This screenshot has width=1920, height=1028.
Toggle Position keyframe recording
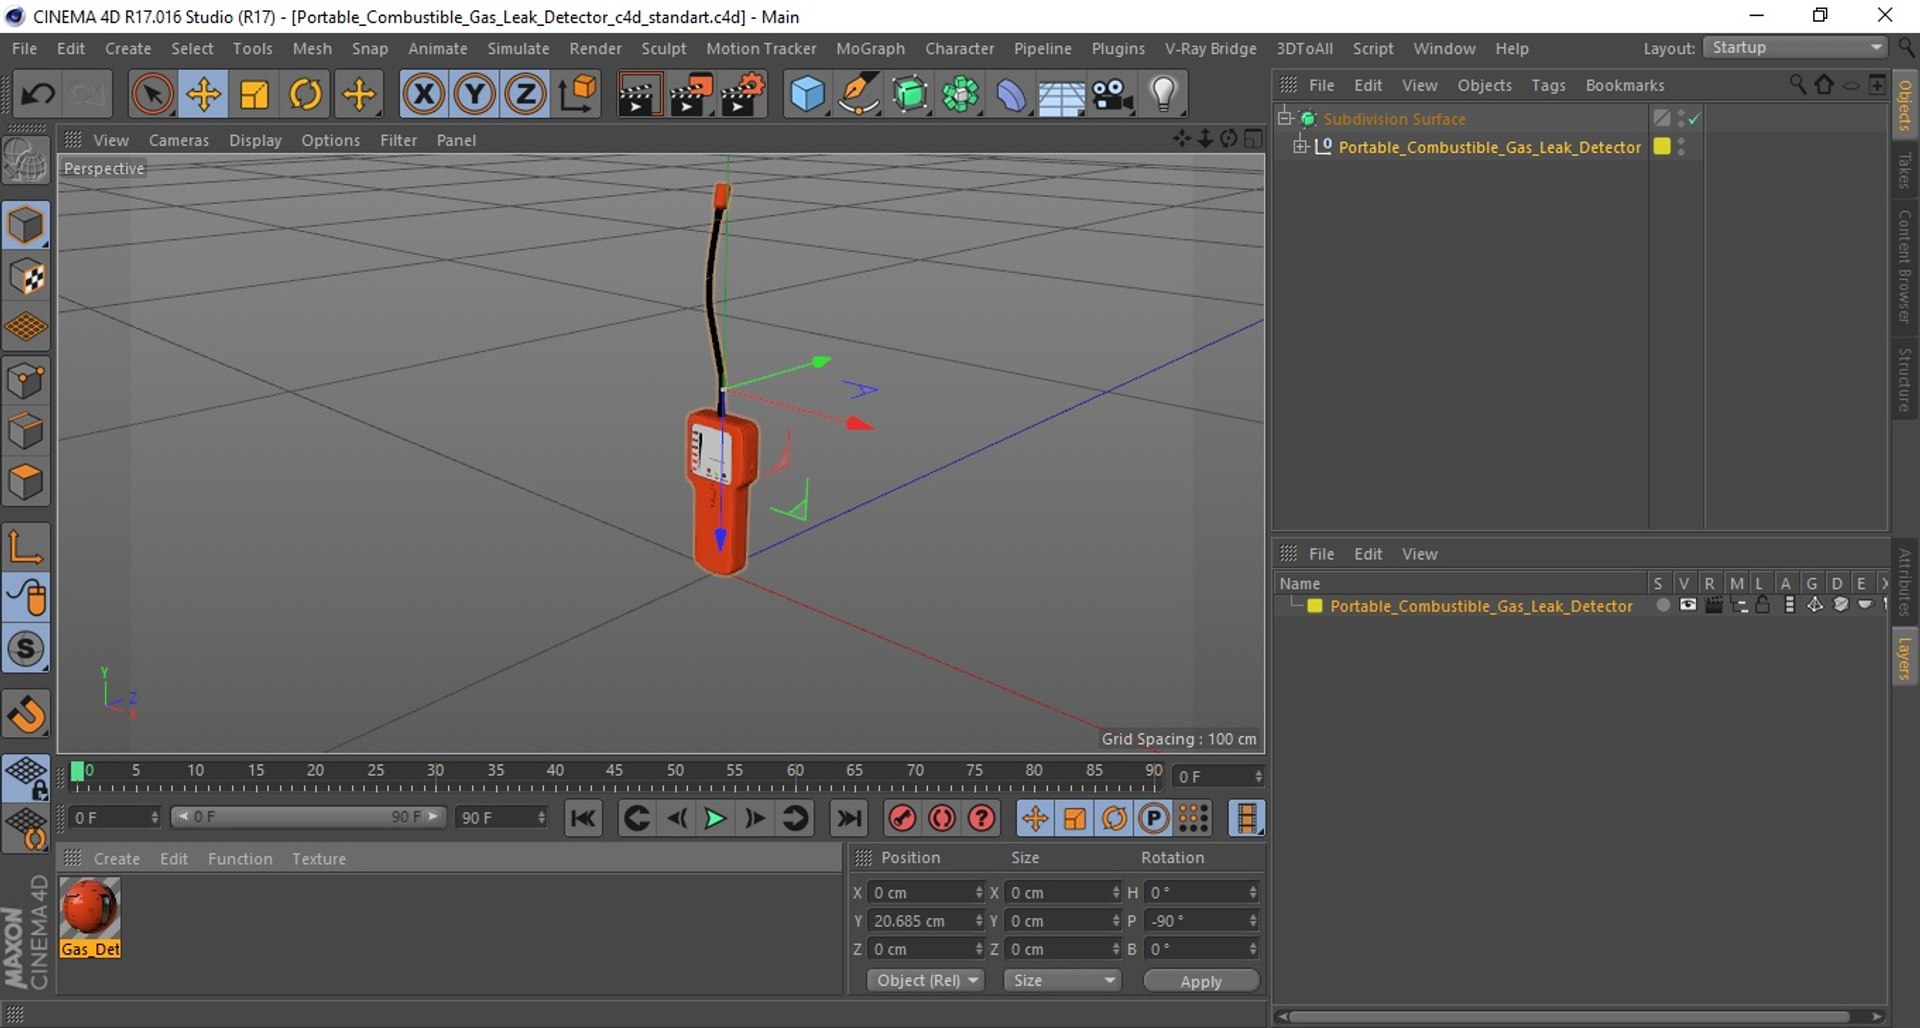pyautogui.click(x=1035, y=819)
